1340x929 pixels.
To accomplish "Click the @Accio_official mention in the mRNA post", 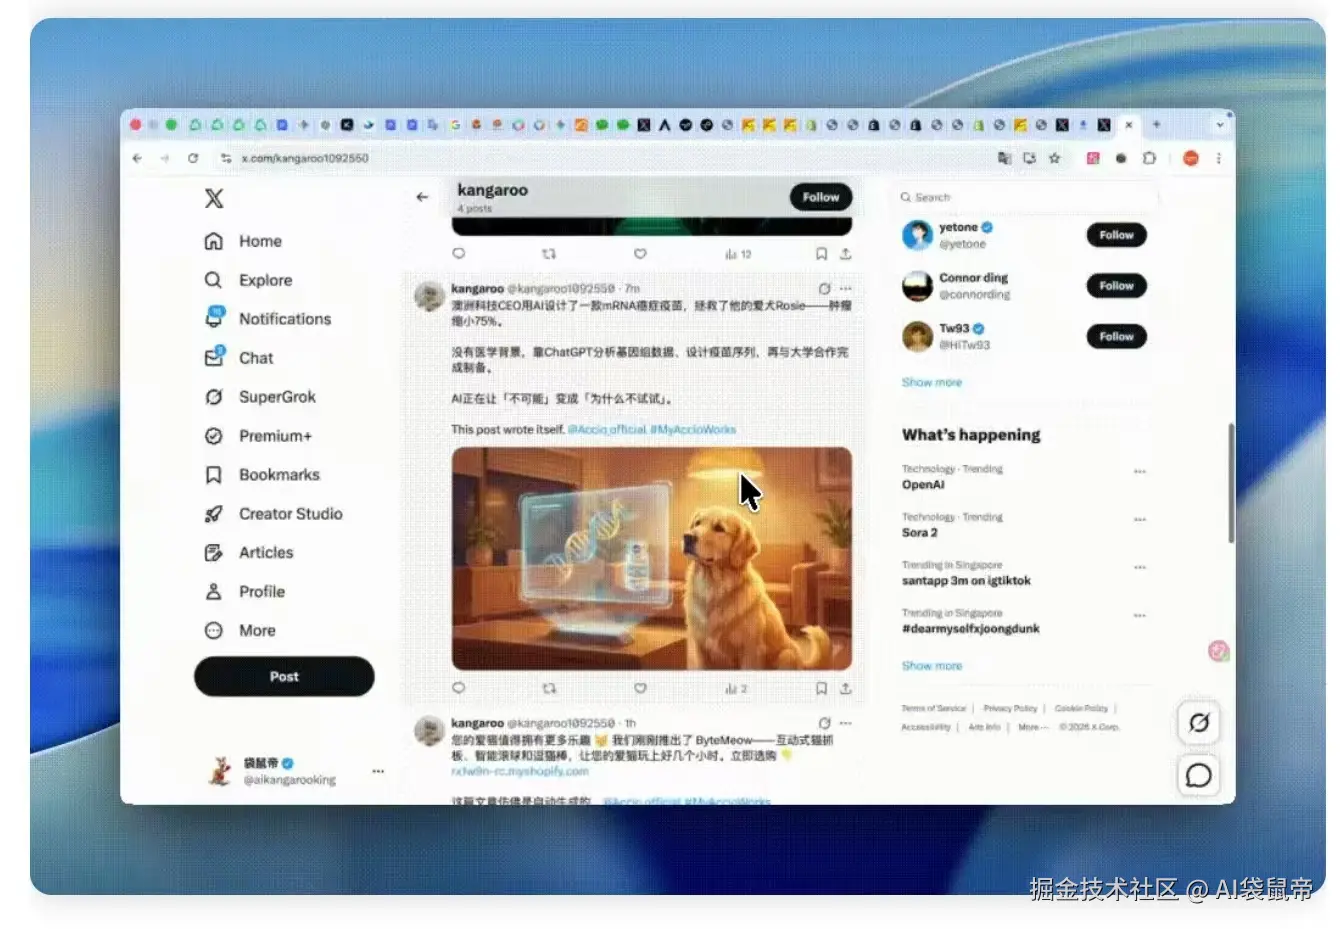I will [x=607, y=429].
